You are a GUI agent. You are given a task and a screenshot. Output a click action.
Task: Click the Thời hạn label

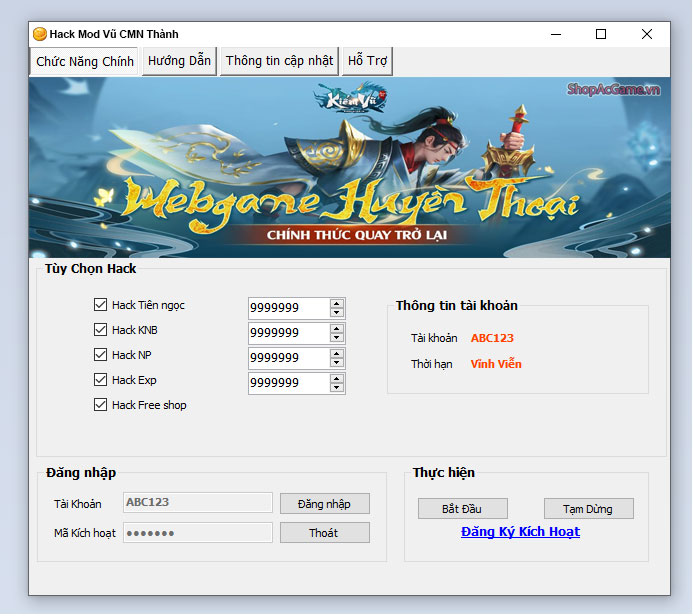coord(432,364)
